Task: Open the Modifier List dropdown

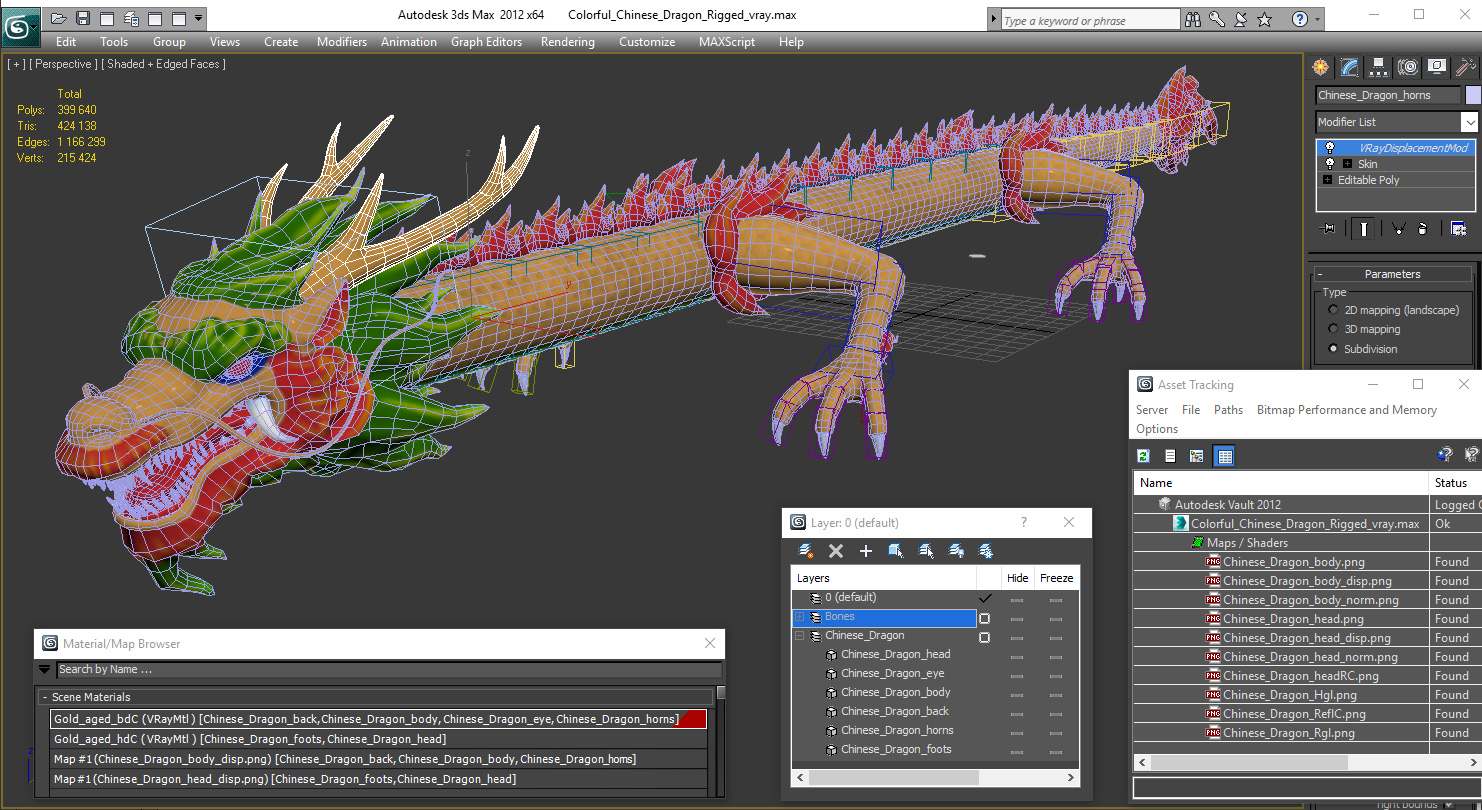Action: pos(1469,122)
